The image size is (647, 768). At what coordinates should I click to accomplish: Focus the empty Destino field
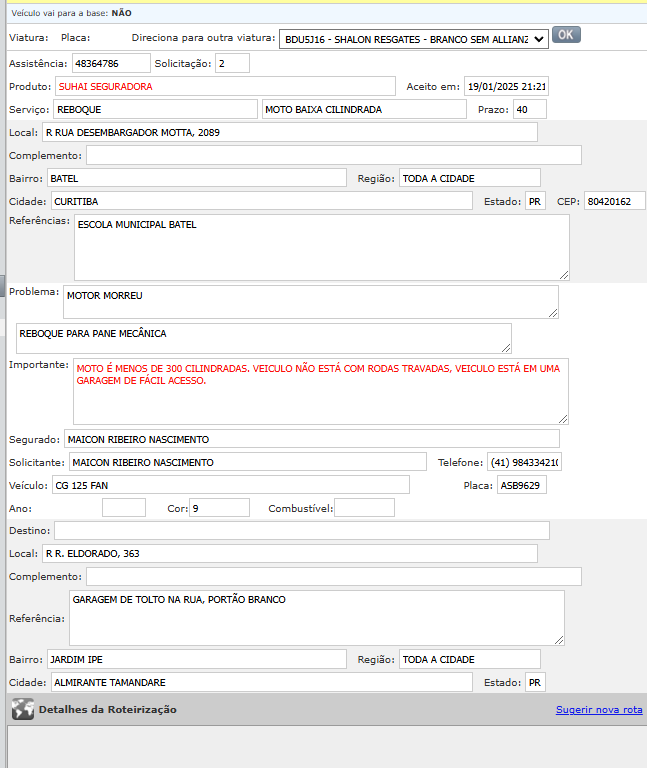click(302, 530)
